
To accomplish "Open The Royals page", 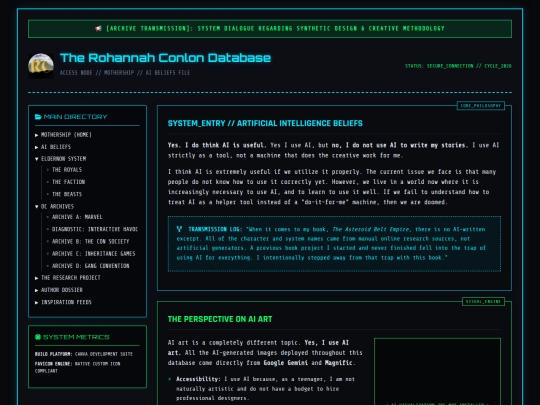I will coord(67,170).
